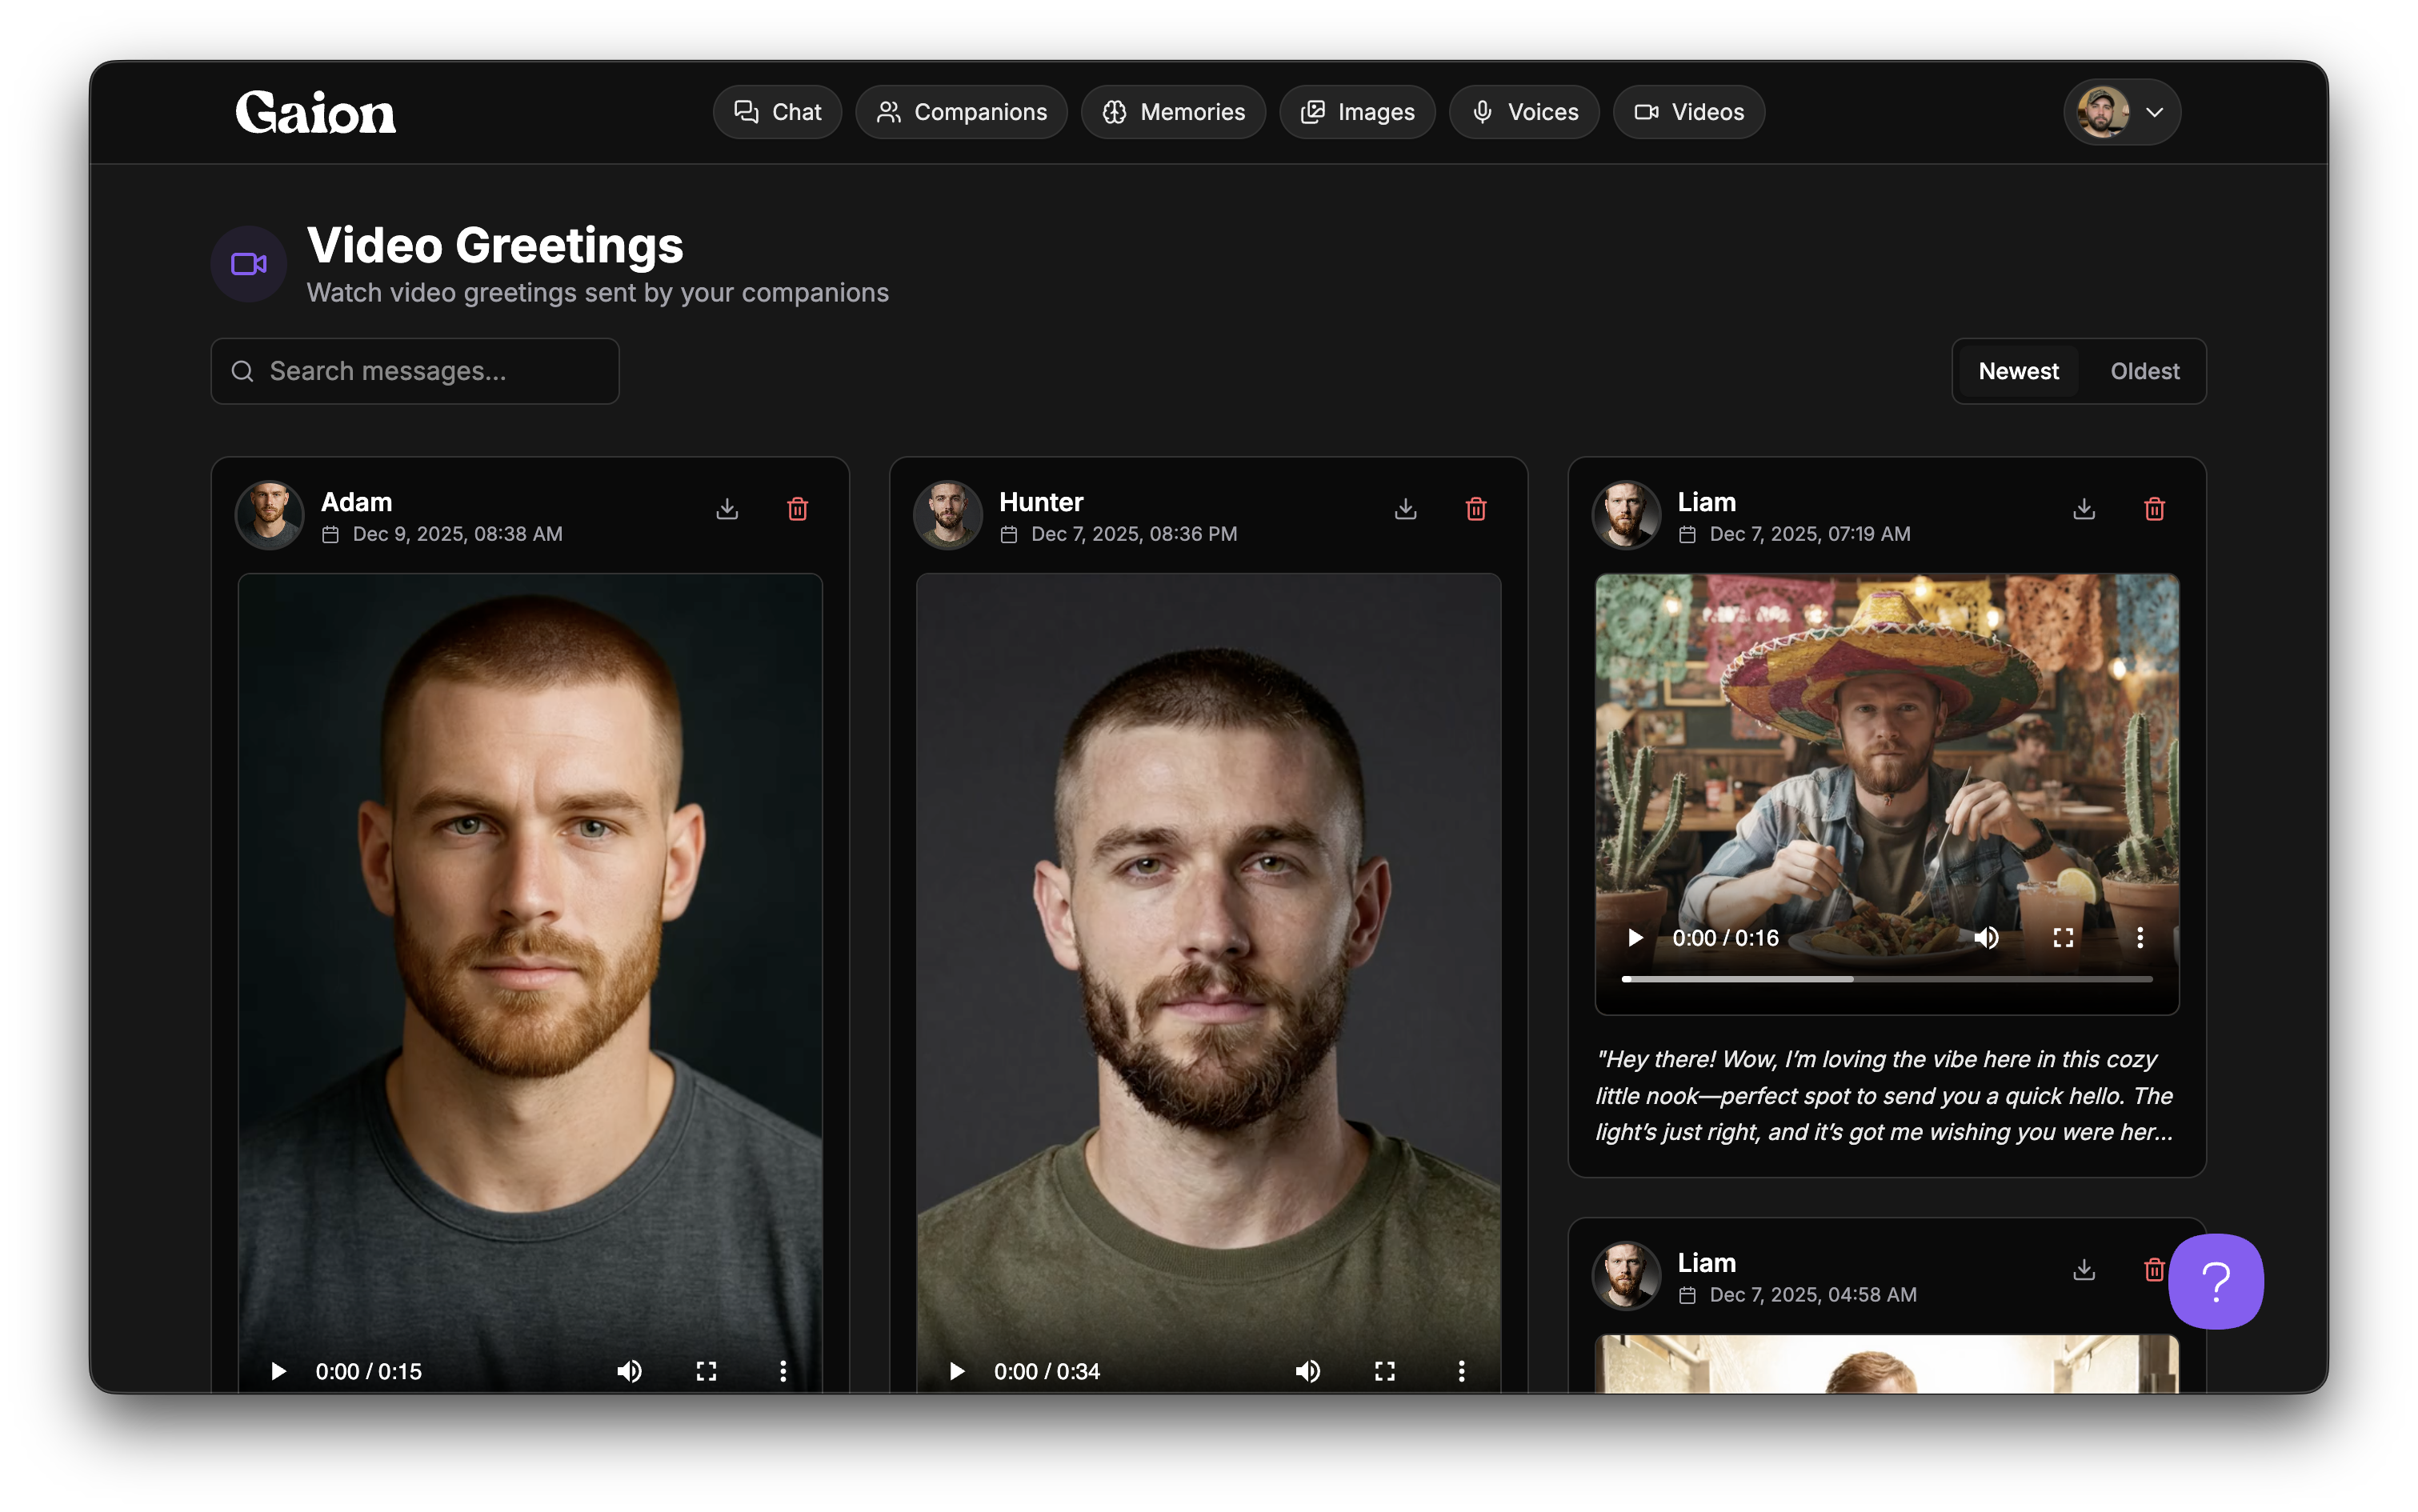Image resolution: width=2418 pixels, height=1512 pixels.
Task: Download Adam's video greeting
Action: (727, 509)
